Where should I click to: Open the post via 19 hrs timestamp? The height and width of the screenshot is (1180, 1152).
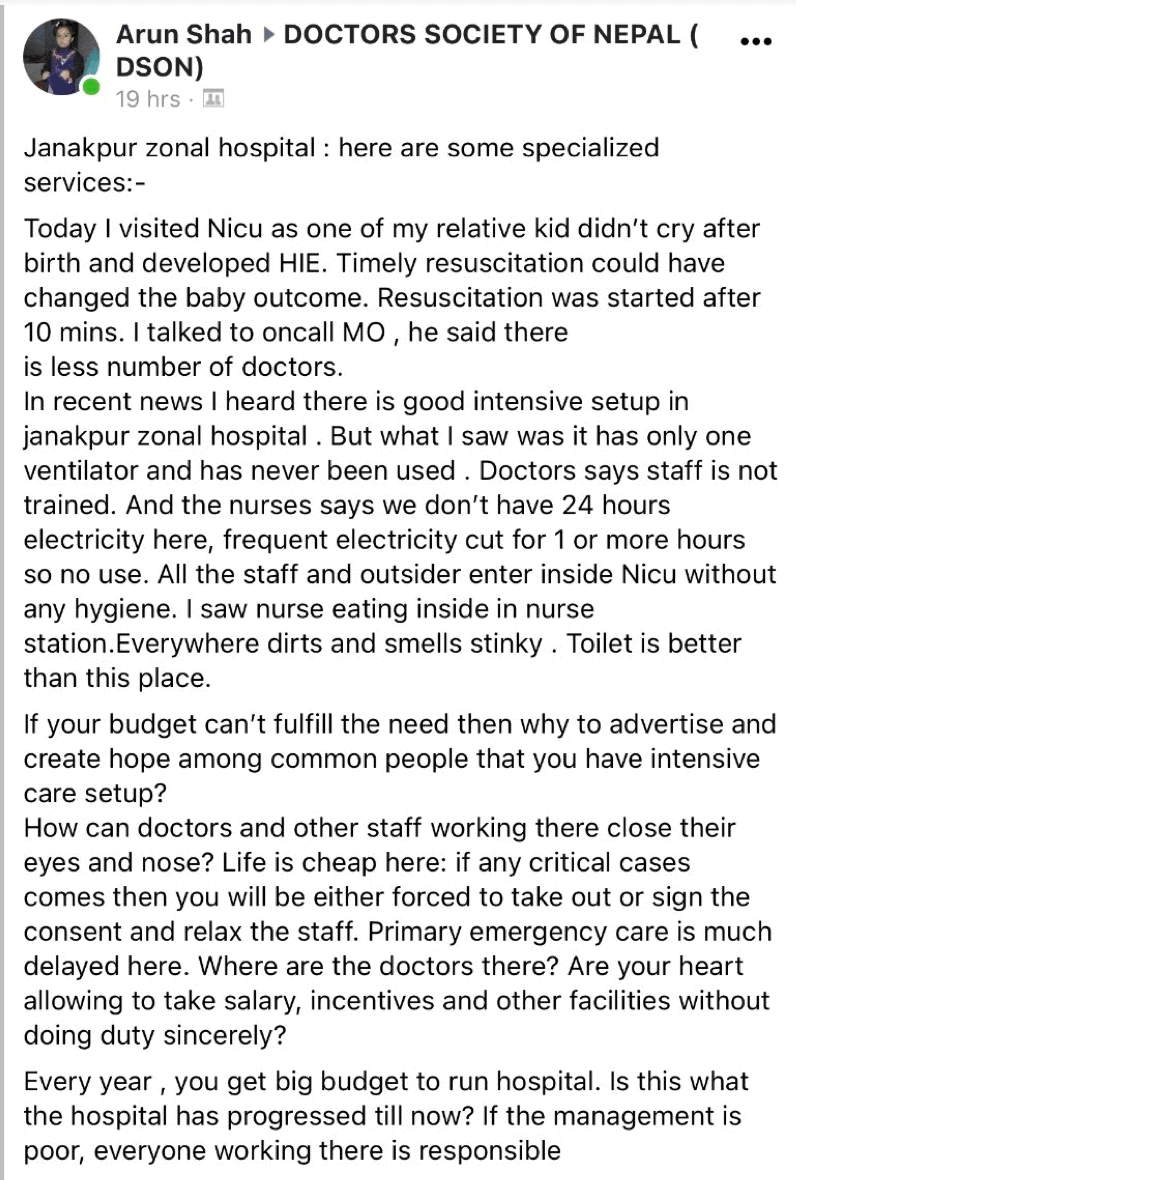pyautogui.click(x=148, y=99)
